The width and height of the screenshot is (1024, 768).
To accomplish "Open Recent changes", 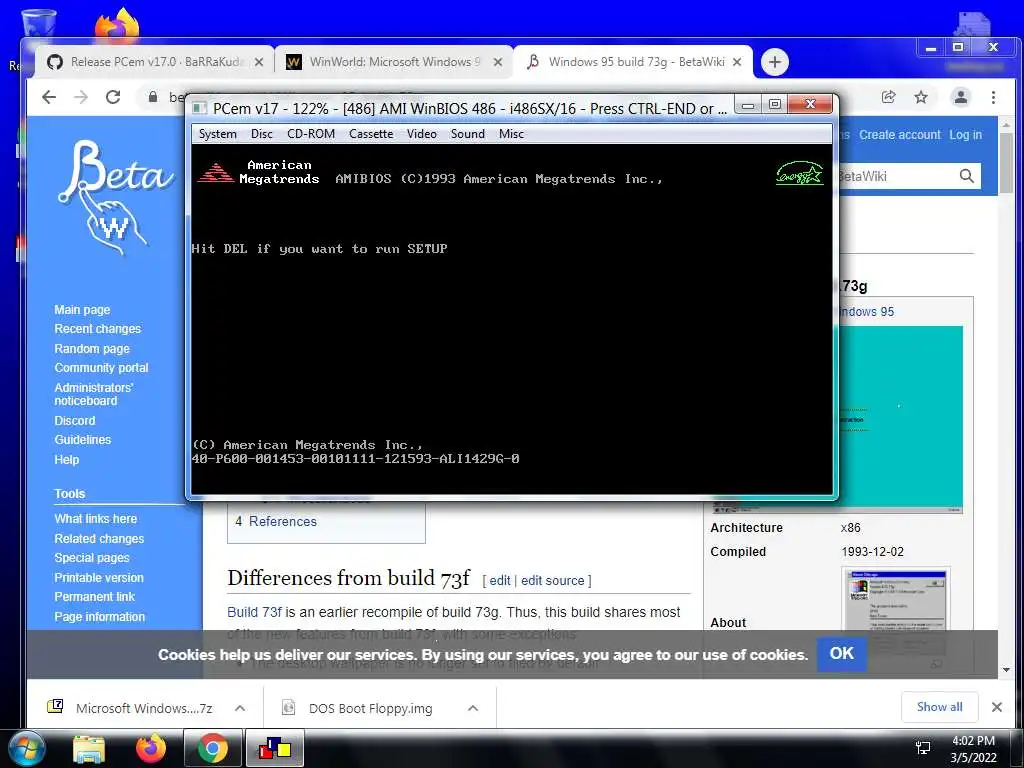I will (x=97, y=328).
